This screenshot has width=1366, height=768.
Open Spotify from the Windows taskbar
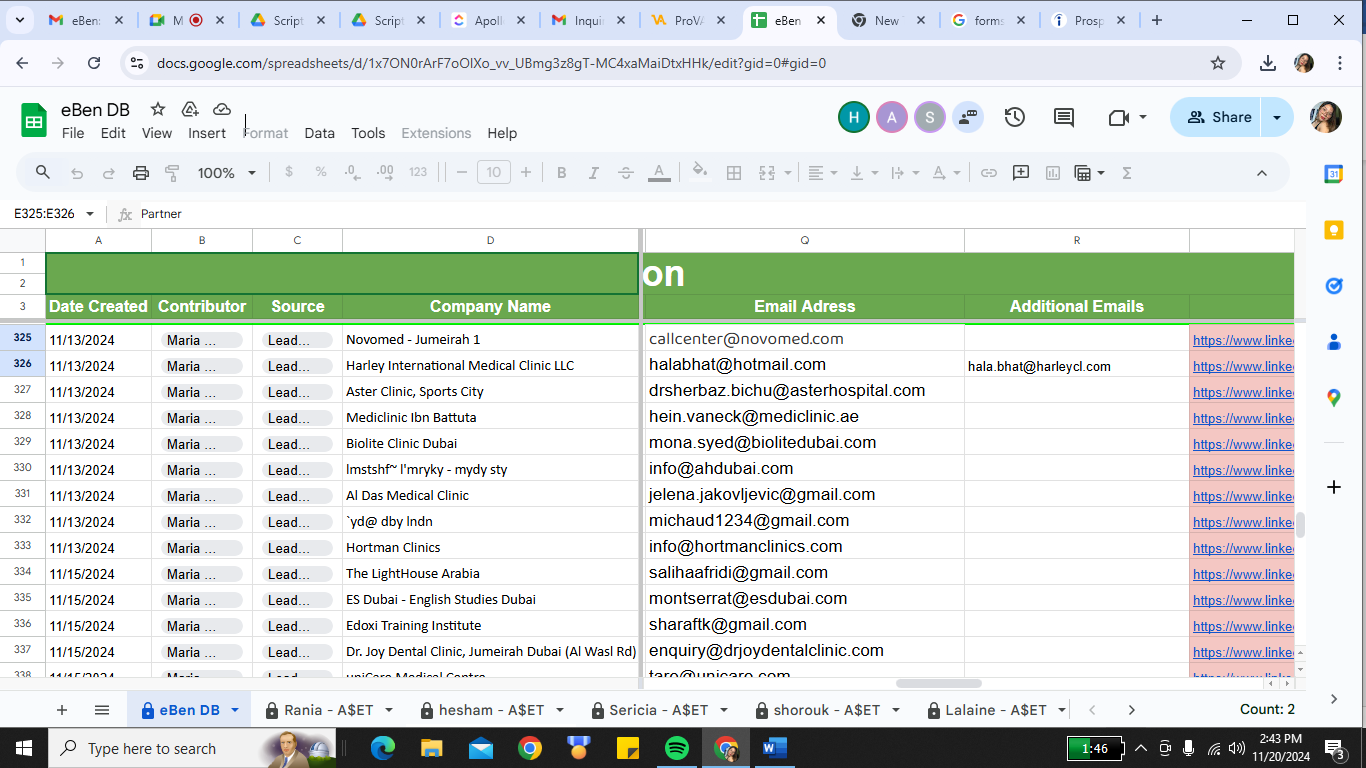coord(677,748)
